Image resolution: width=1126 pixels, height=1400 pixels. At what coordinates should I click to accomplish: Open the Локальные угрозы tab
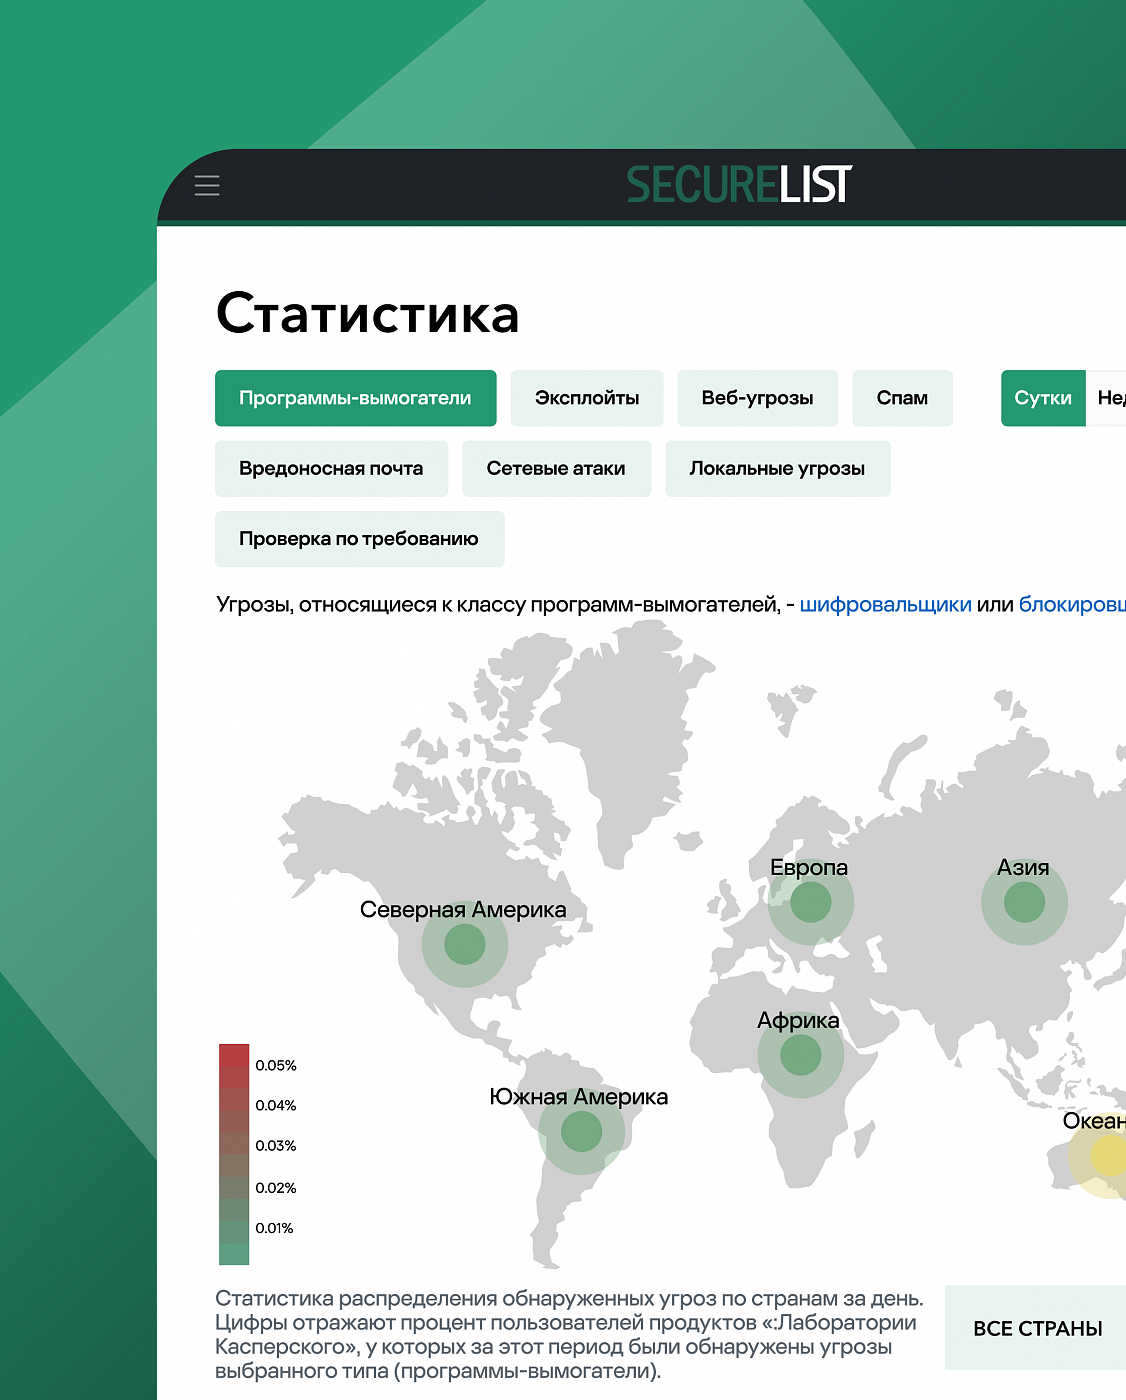[777, 468]
